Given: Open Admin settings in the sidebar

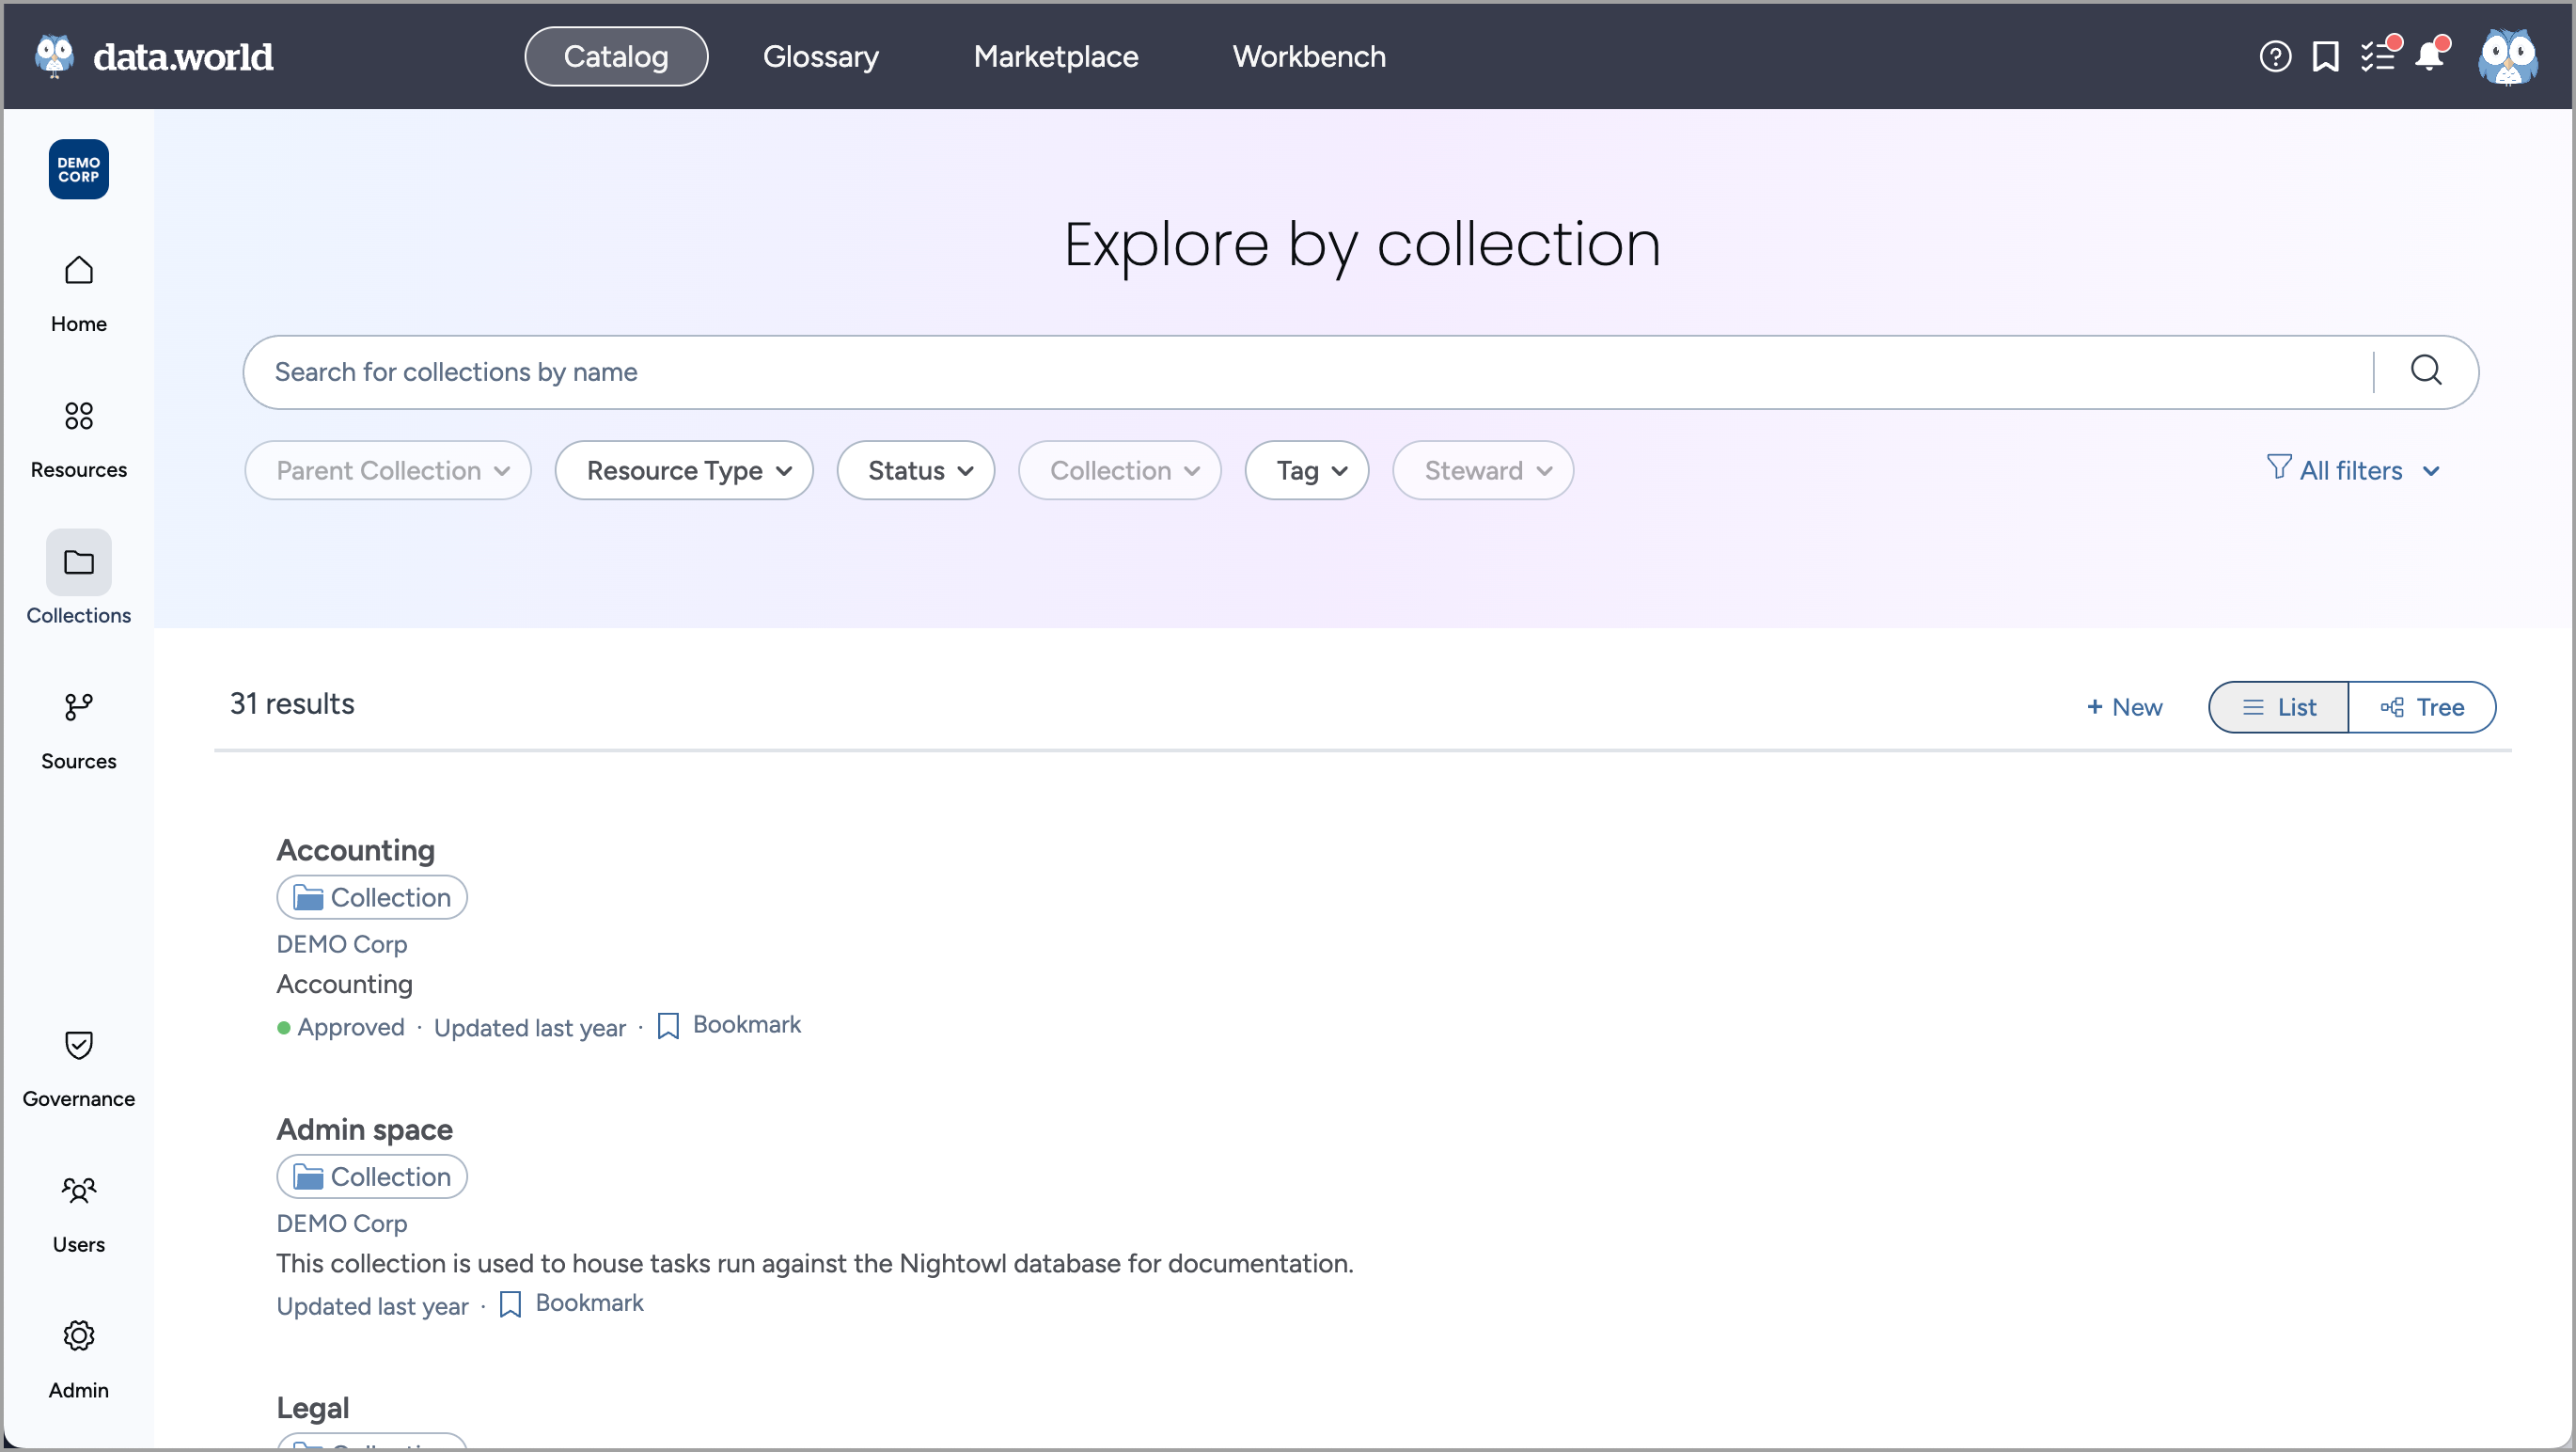Looking at the screenshot, I should pos(79,1357).
